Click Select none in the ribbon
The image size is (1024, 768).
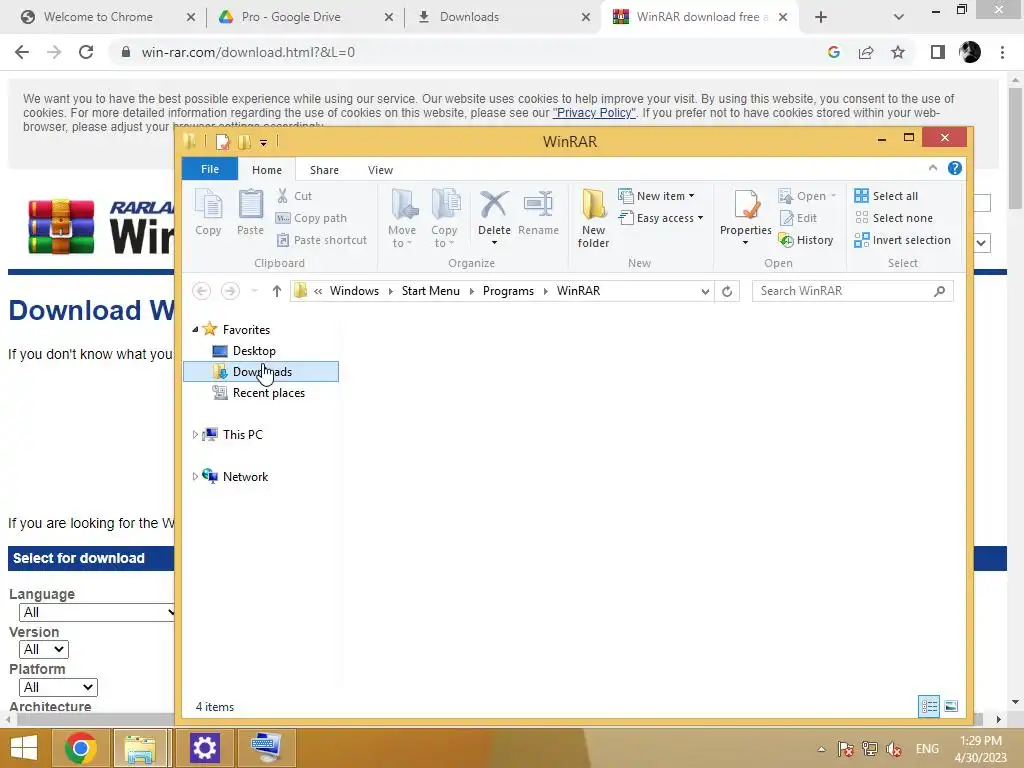[893, 218]
